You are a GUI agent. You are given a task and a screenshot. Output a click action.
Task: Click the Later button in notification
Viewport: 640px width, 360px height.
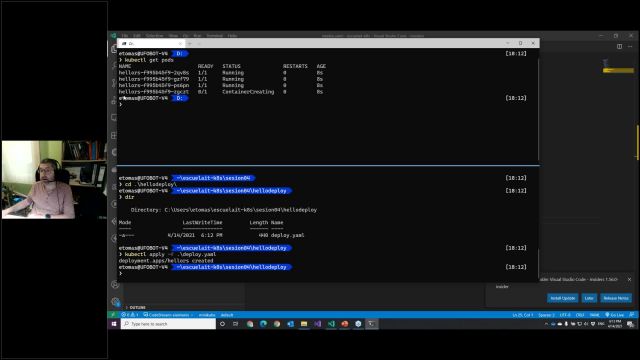(589, 298)
